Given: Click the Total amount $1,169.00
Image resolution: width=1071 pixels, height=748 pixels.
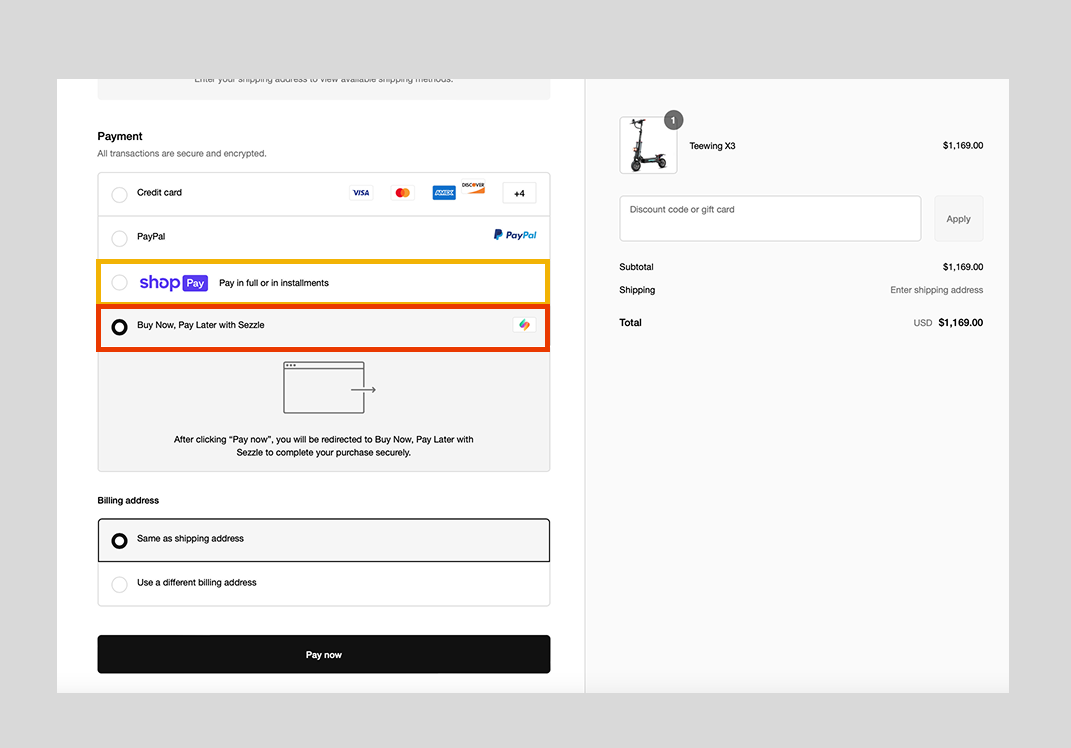Looking at the screenshot, I should click(x=960, y=322).
